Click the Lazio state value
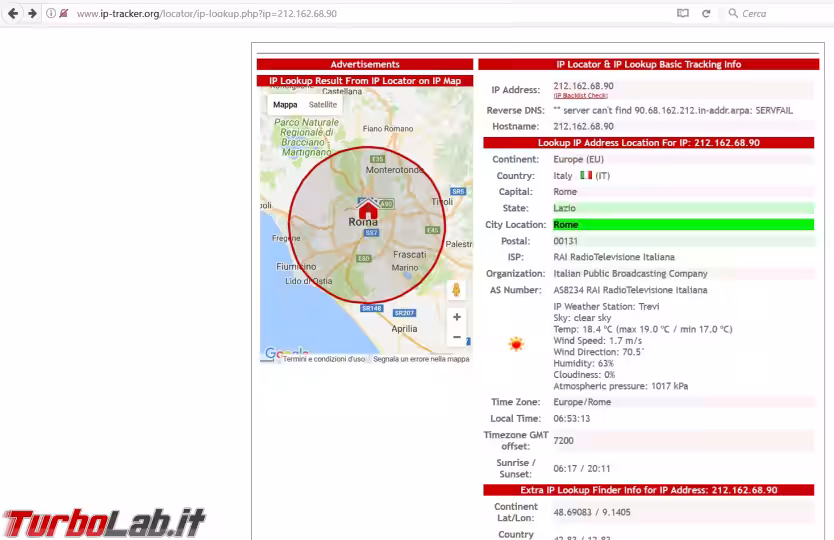This screenshot has height=540, width=834. (564, 208)
